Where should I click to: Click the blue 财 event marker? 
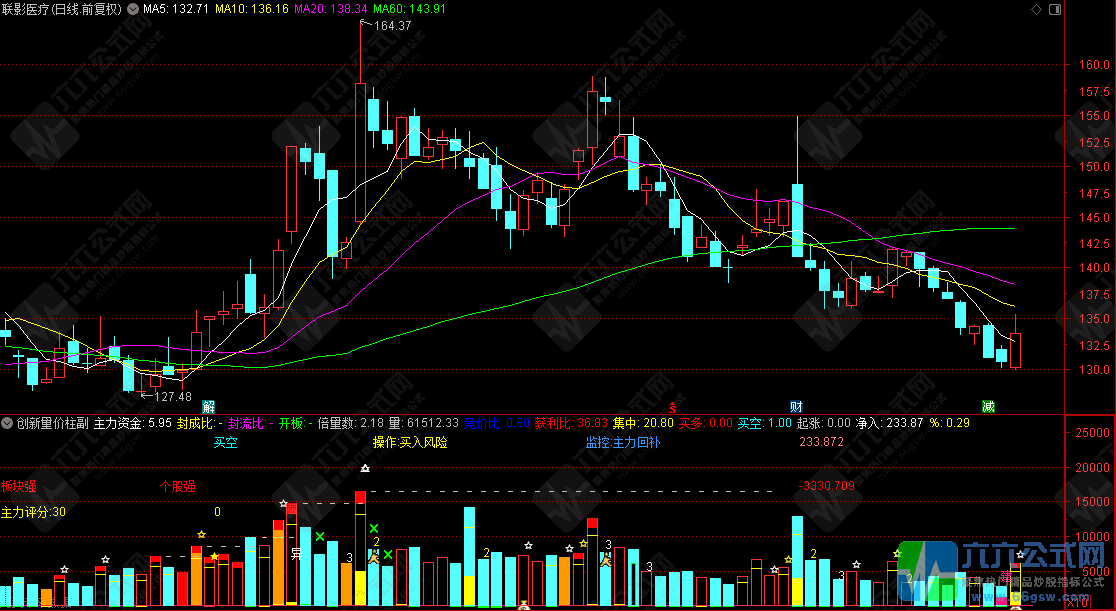pyautogui.click(x=797, y=406)
